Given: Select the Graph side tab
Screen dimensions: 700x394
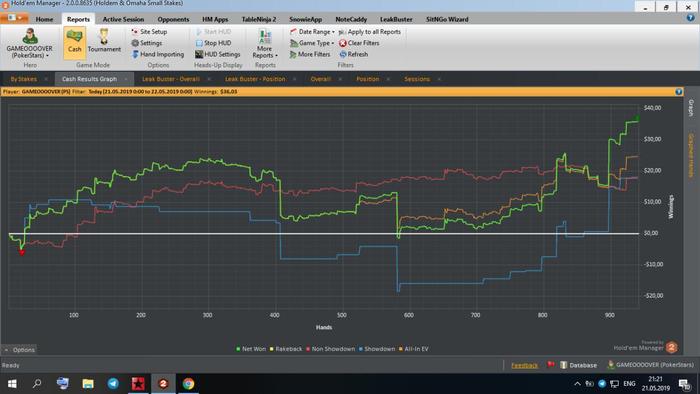Looking at the screenshot, I should tap(691, 108).
